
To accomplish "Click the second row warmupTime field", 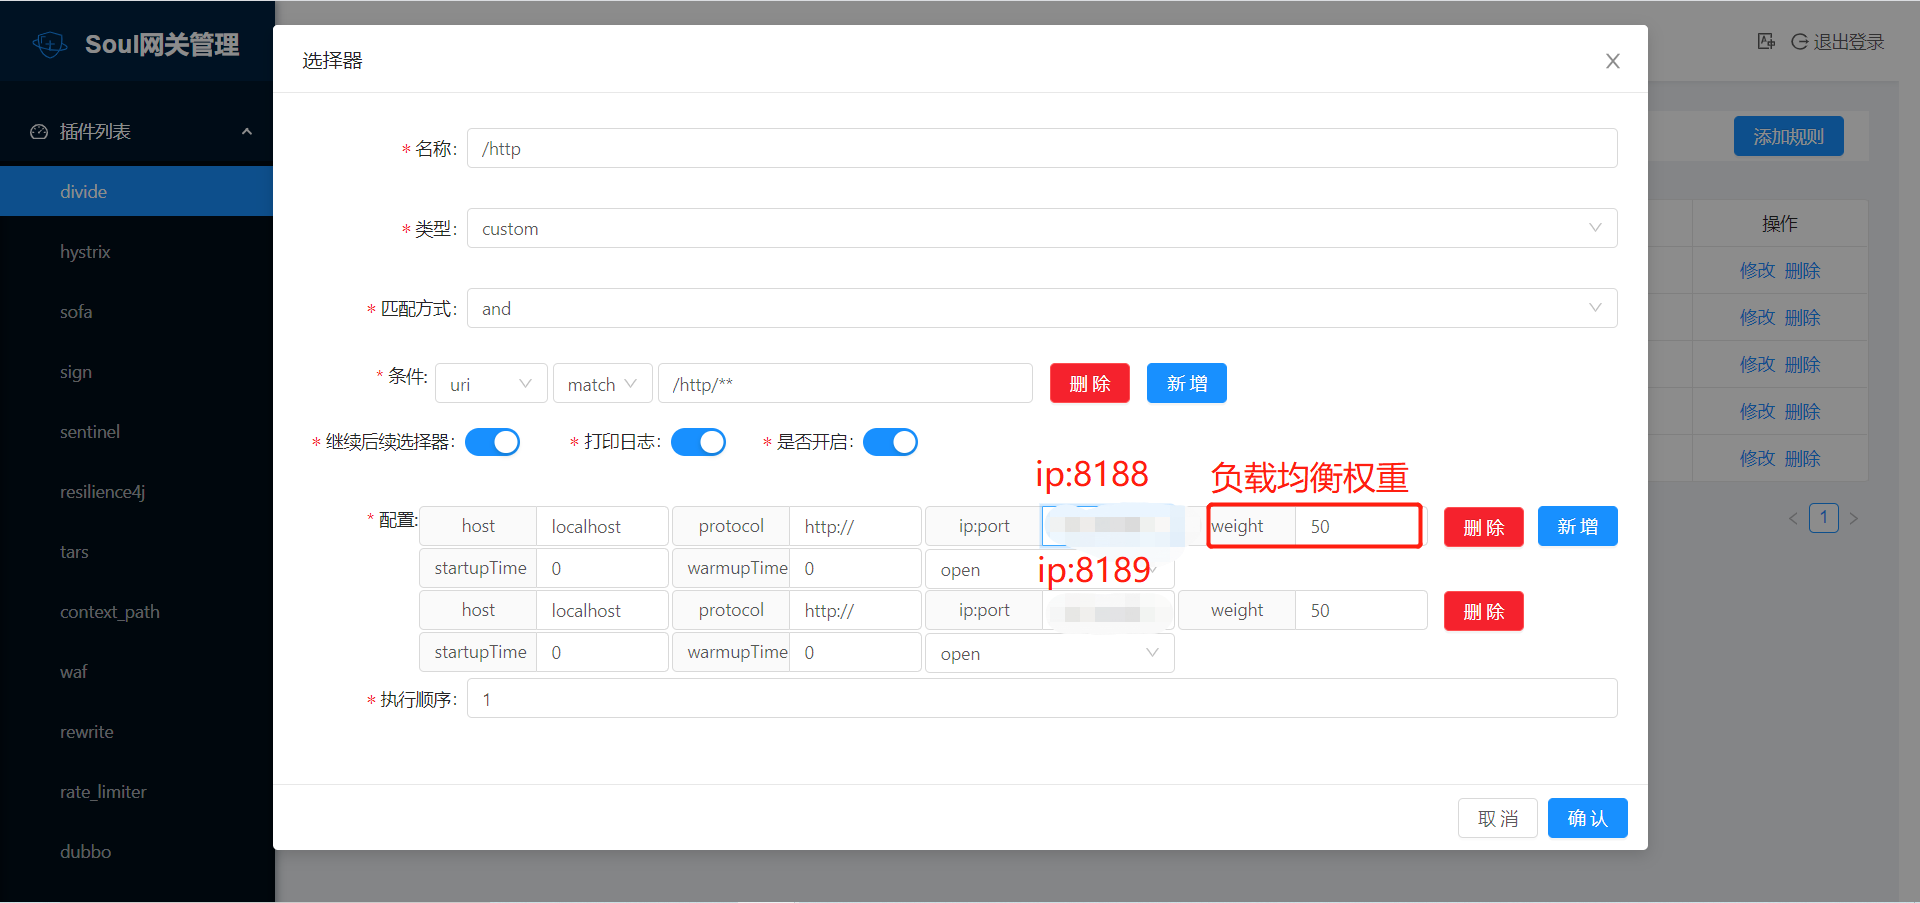I will tap(855, 652).
